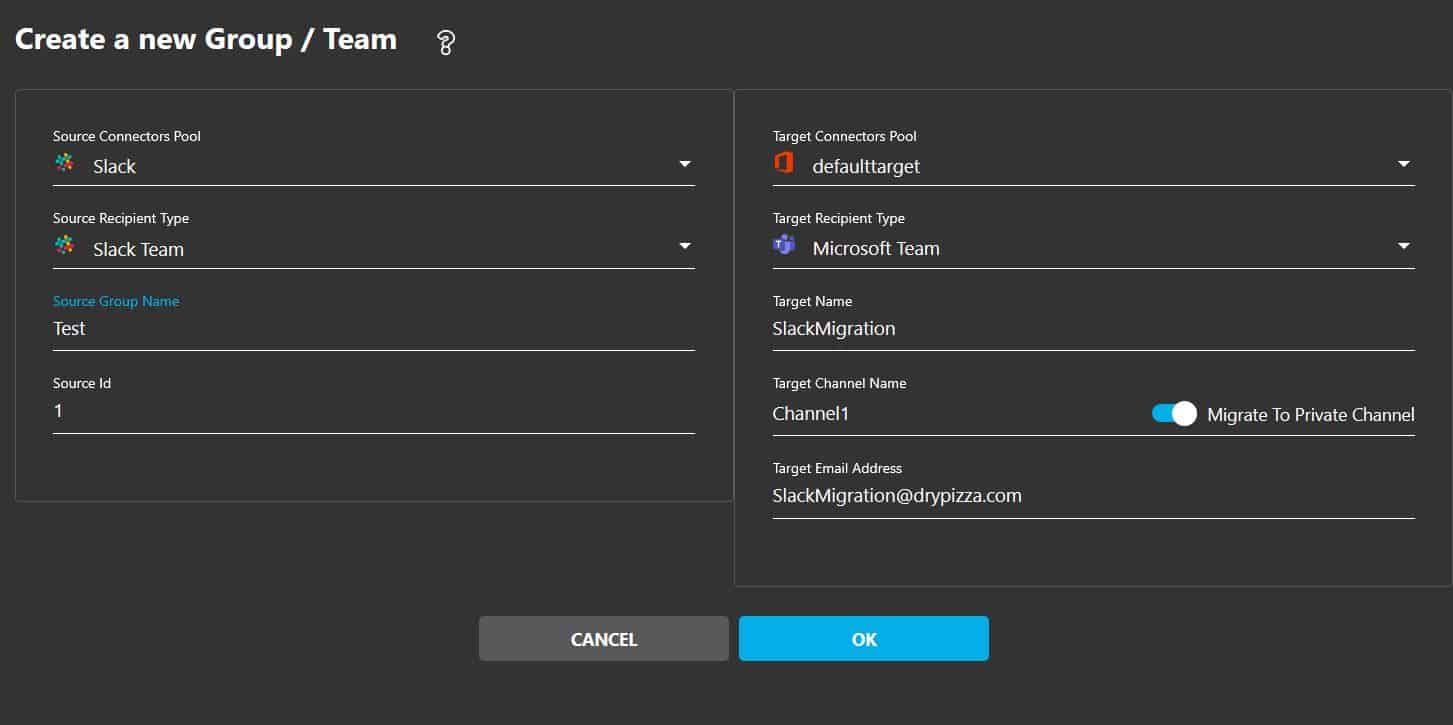This screenshot has width=1453, height=725.
Task: Click the Slack icon beside Source Connectors Pool
Action: coord(65,161)
